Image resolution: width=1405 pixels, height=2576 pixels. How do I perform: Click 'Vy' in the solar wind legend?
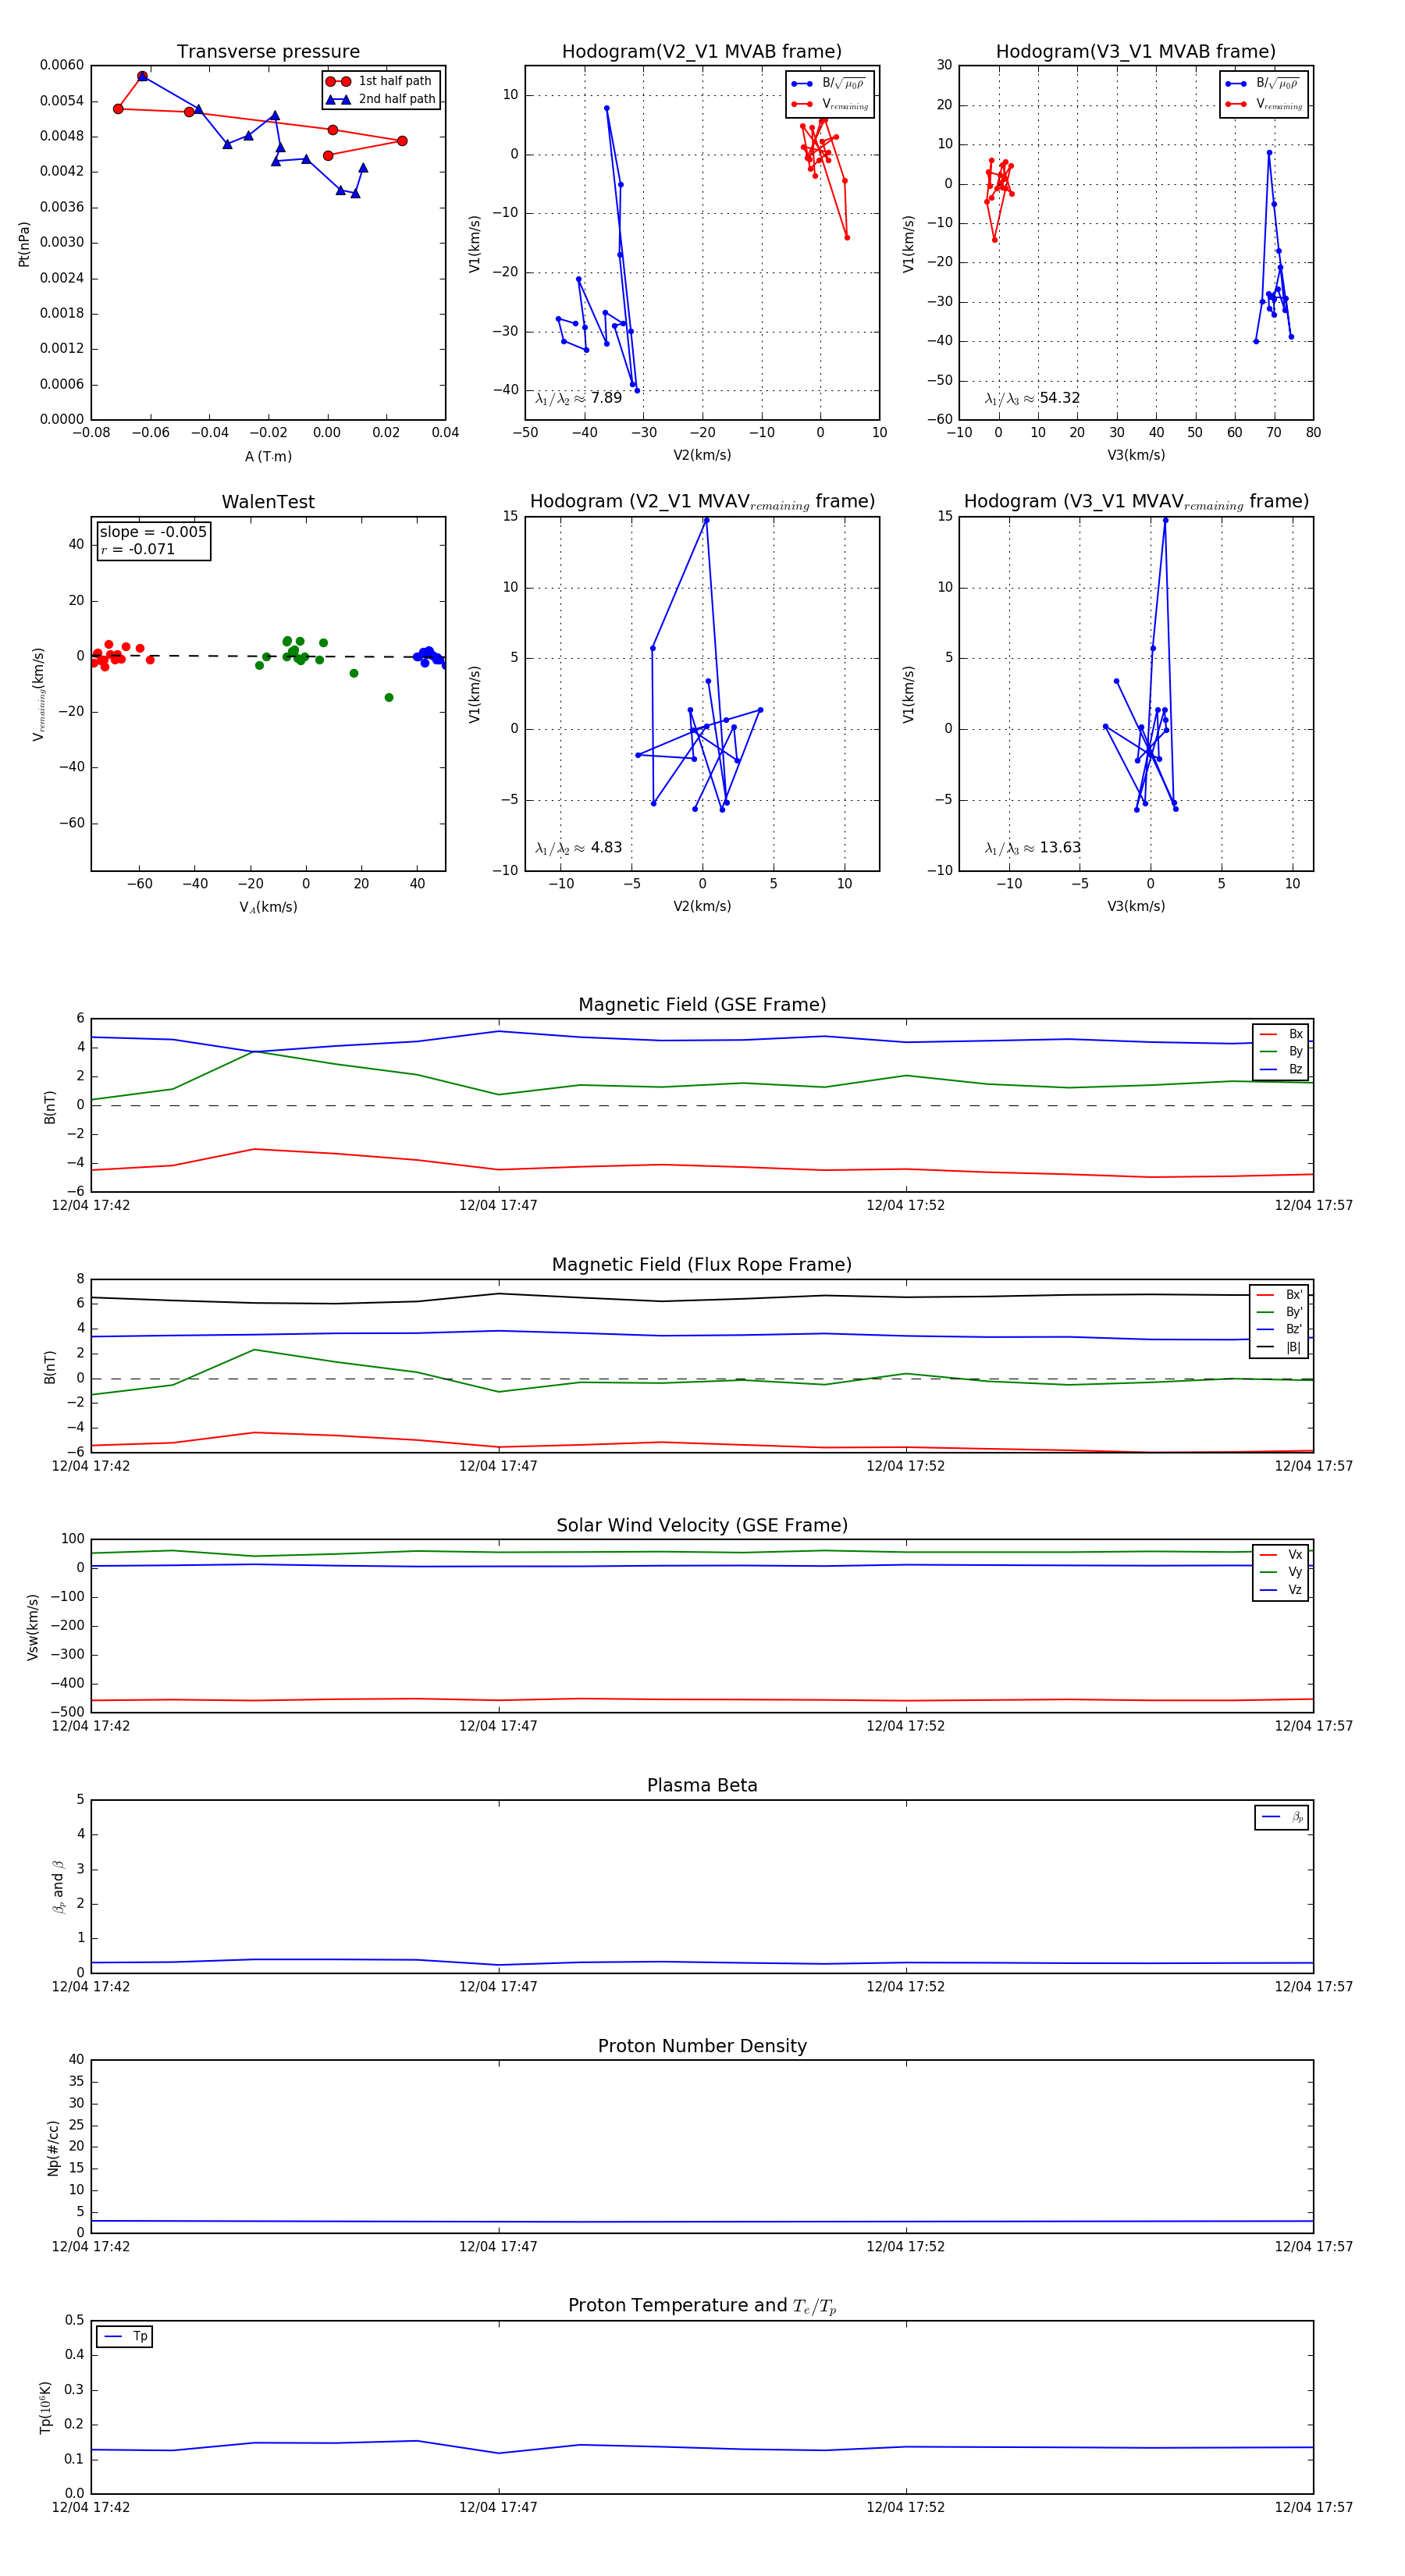[1295, 1573]
